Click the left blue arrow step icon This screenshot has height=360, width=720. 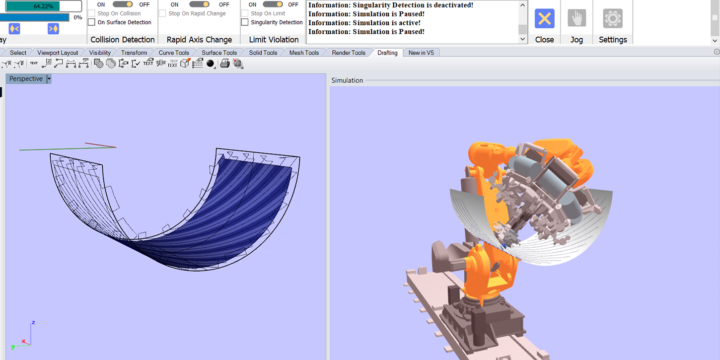click(x=14, y=28)
